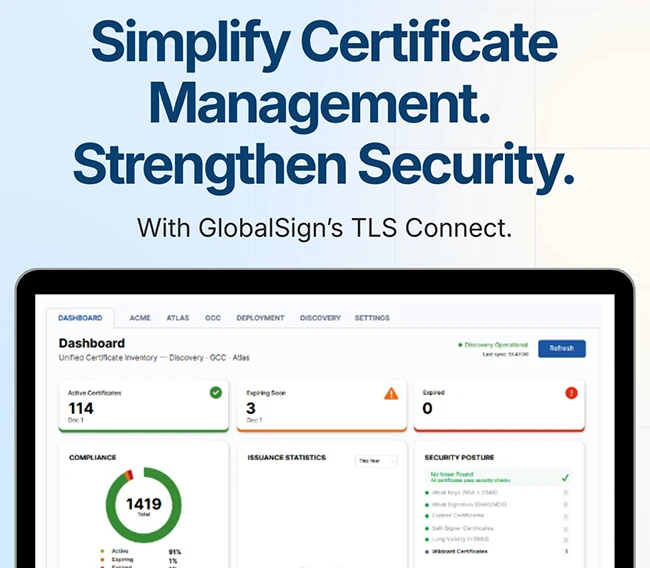Click the blue Refresh button
The height and width of the screenshot is (568, 650).
[562, 348]
